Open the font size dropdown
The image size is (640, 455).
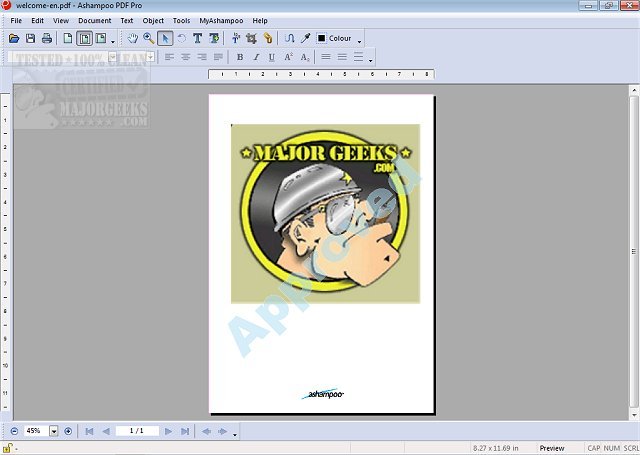[x=151, y=57]
